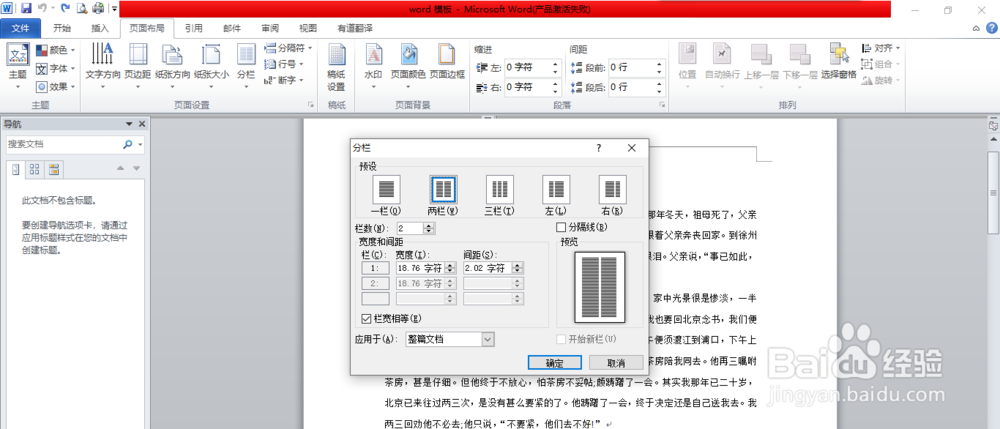The width and height of the screenshot is (1000, 429).
Task: Click the Word Help question mark icon
Action: [x=992, y=28]
